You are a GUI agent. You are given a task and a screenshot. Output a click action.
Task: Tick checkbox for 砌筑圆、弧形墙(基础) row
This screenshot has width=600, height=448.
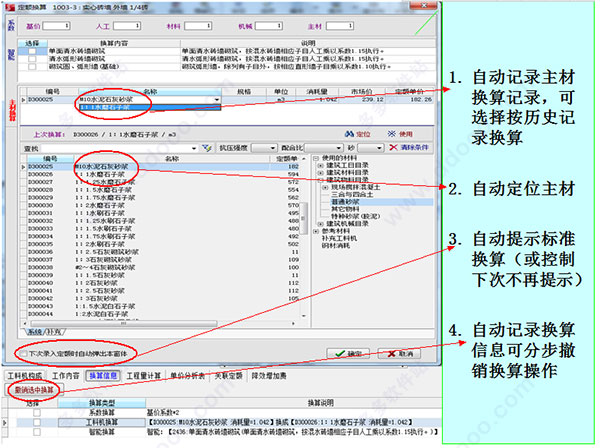[32, 67]
